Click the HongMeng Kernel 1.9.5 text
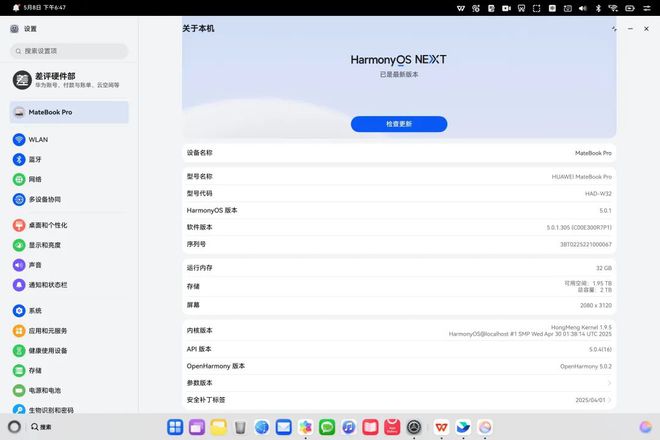 (581, 327)
